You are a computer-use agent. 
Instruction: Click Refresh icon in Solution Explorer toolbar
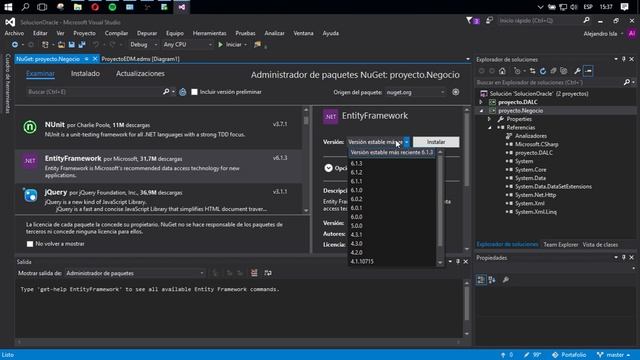click(542, 71)
